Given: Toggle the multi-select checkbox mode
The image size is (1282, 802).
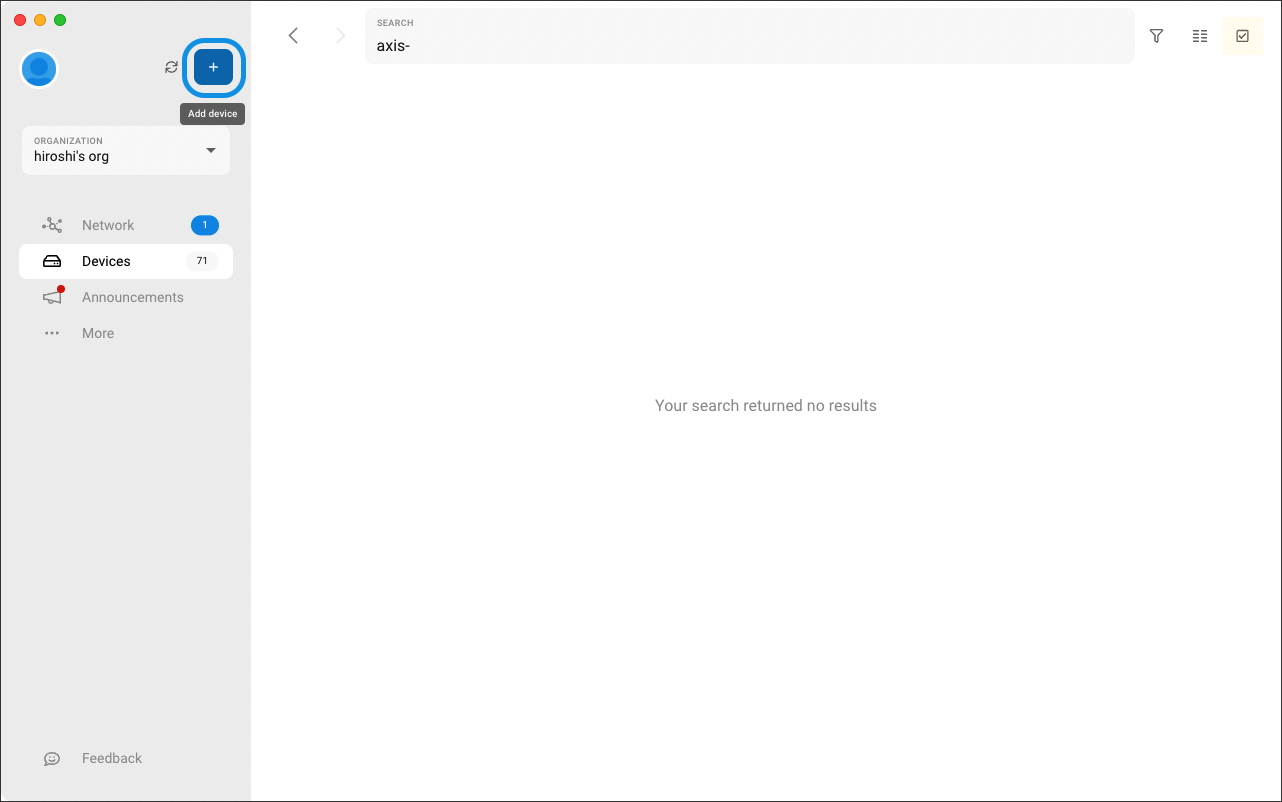Looking at the screenshot, I should pyautogui.click(x=1242, y=36).
